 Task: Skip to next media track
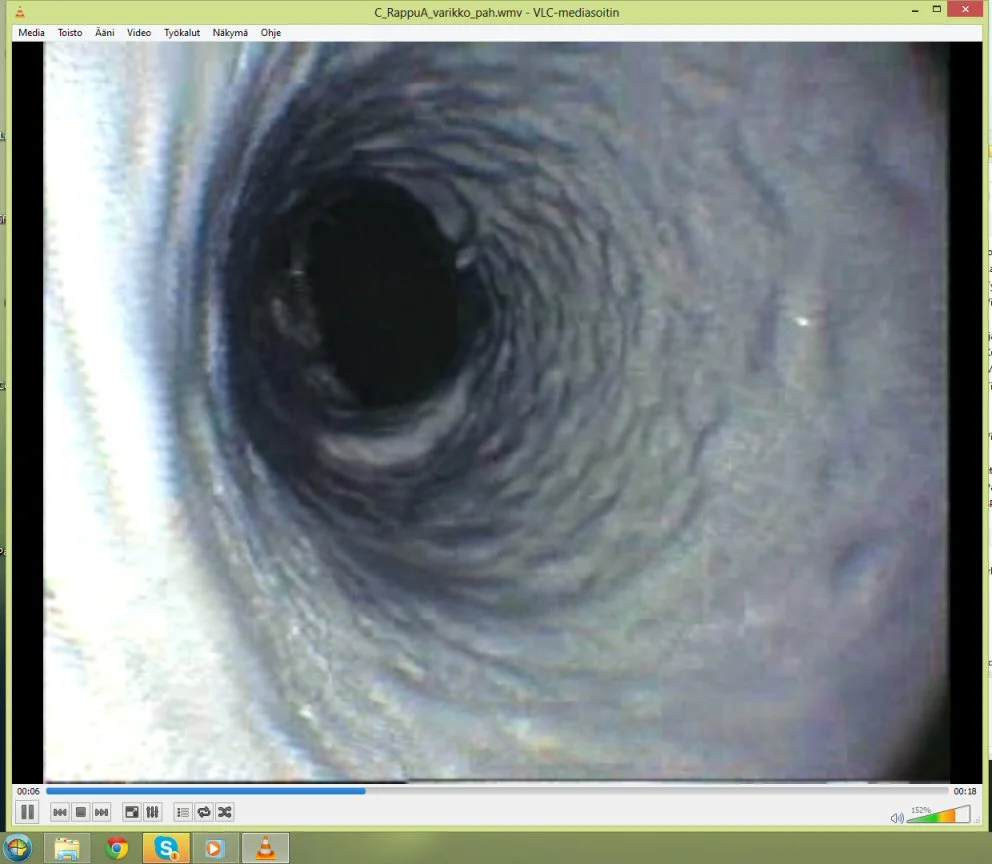tap(102, 812)
